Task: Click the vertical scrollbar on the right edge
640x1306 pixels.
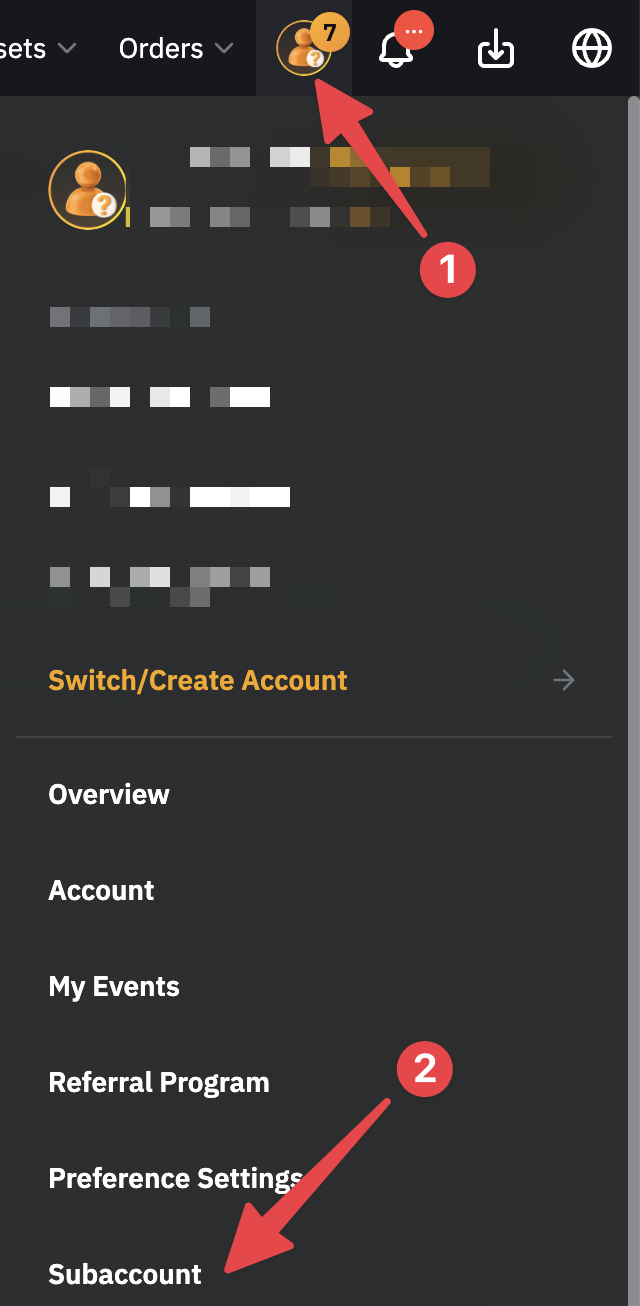Action: (x=633, y=600)
